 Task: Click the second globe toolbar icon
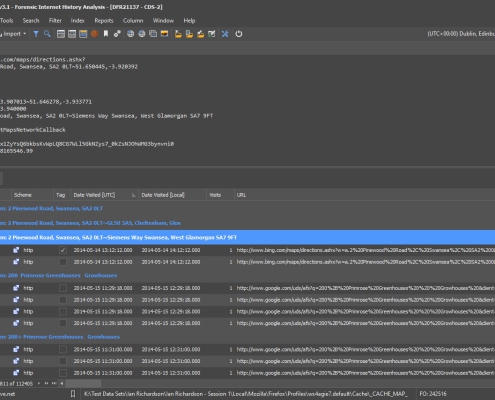pyautogui.click(x=142, y=34)
